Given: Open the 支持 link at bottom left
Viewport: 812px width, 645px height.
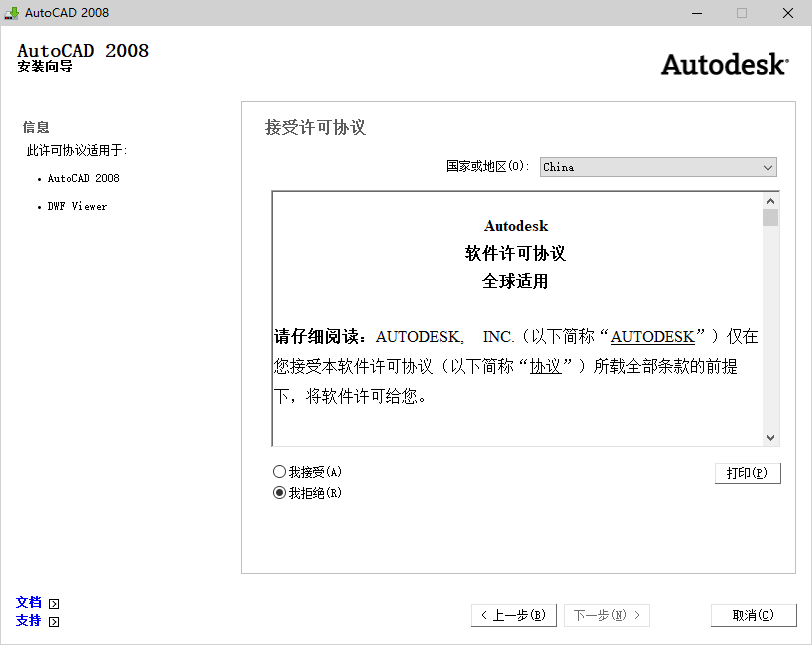Looking at the screenshot, I should tap(28, 621).
